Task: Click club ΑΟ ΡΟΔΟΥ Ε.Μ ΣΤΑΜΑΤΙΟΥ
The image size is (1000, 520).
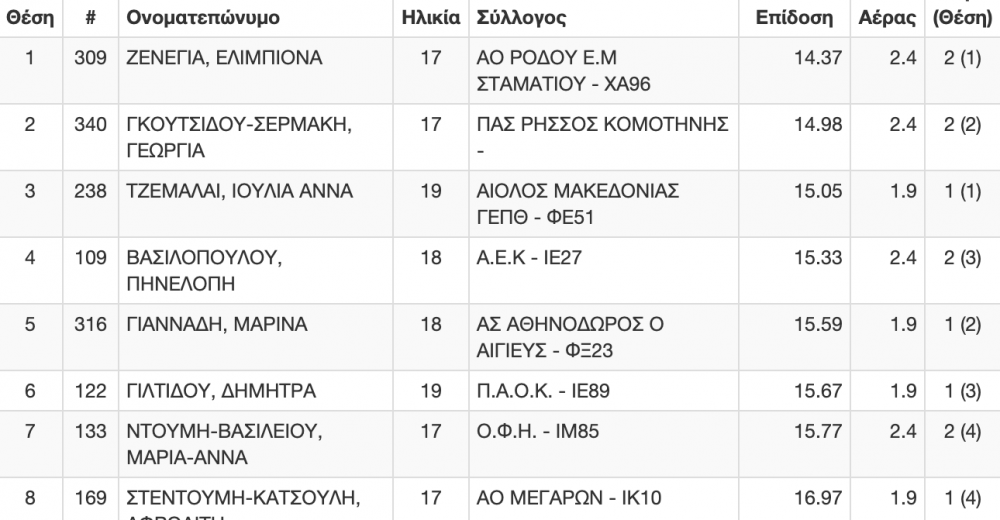Action: (x=563, y=71)
